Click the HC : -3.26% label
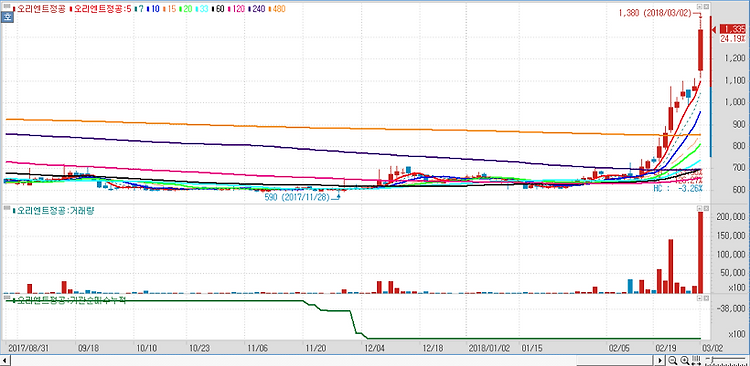This screenshot has height=366, width=750. click(x=678, y=189)
